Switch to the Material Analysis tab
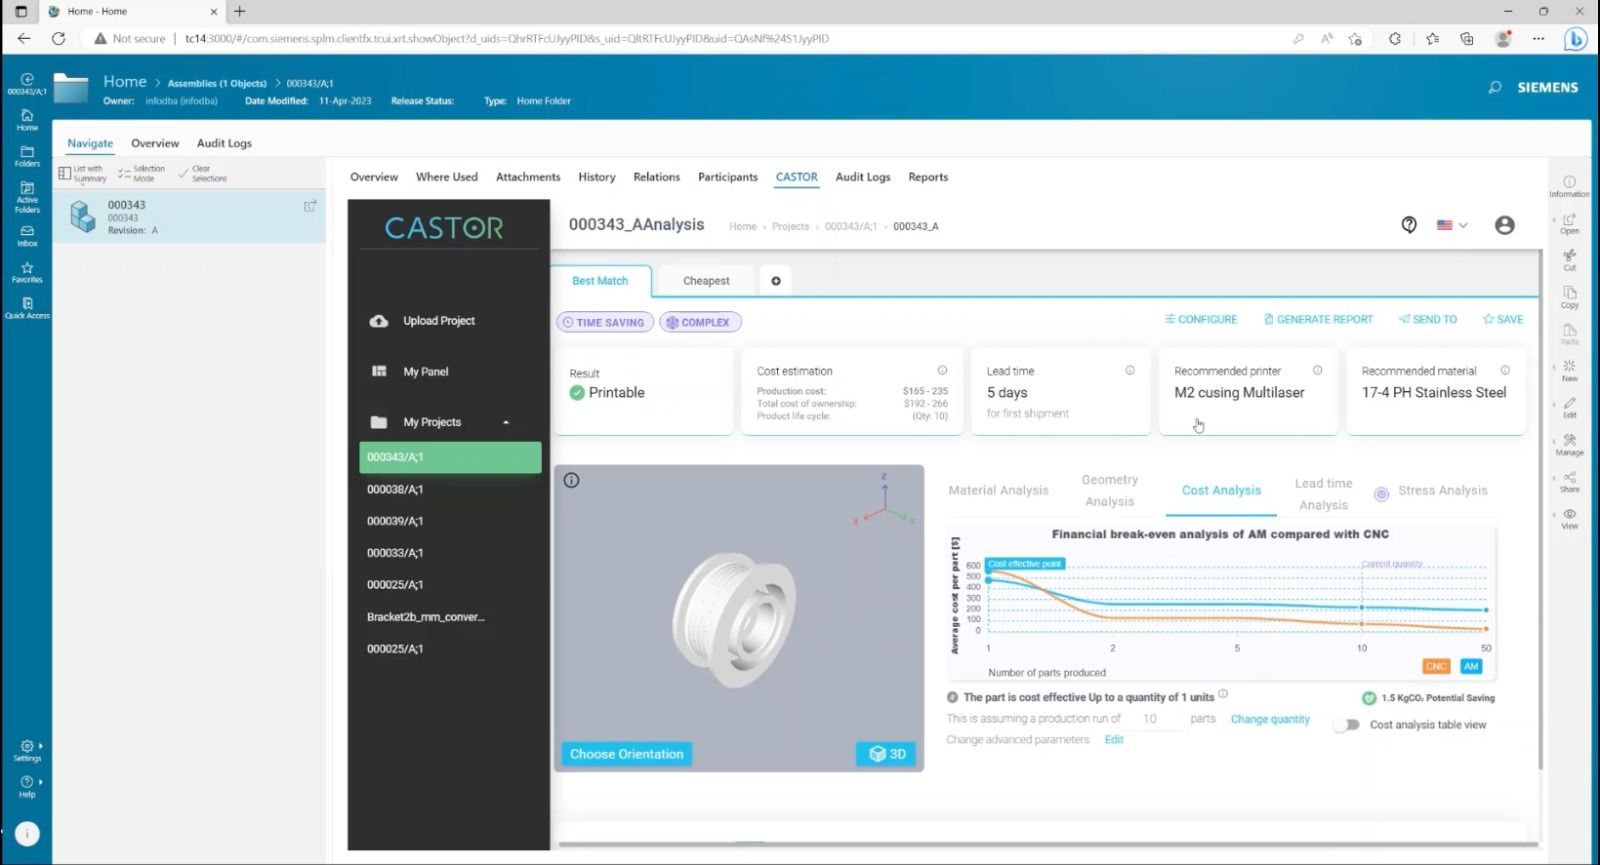 tap(998, 490)
